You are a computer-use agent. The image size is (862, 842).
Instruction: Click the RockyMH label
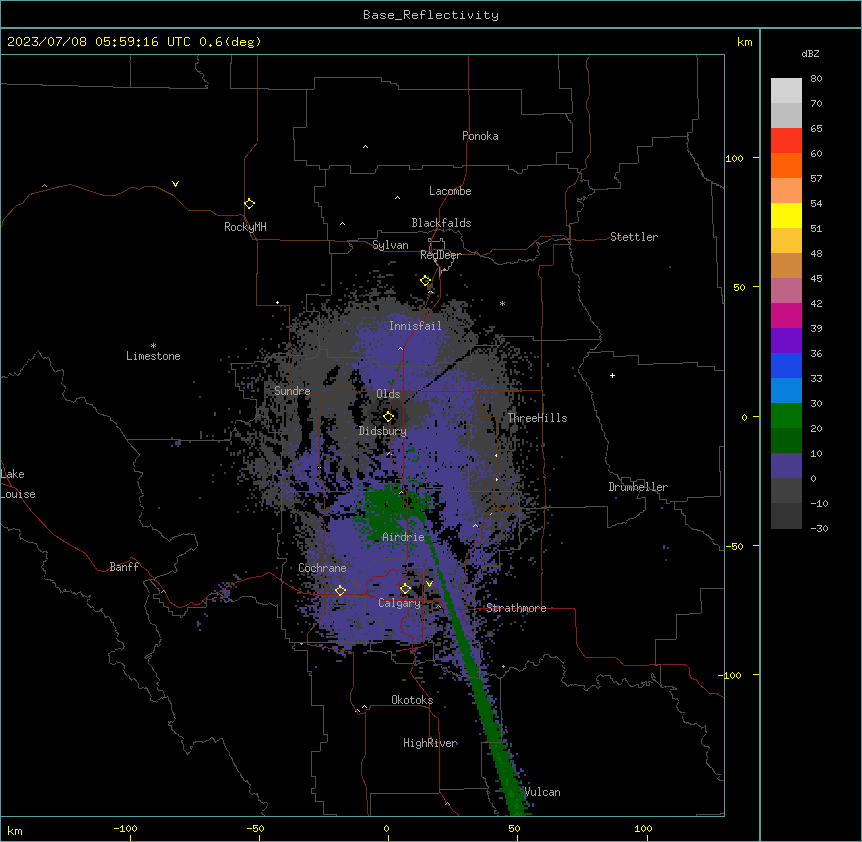pos(245,227)
